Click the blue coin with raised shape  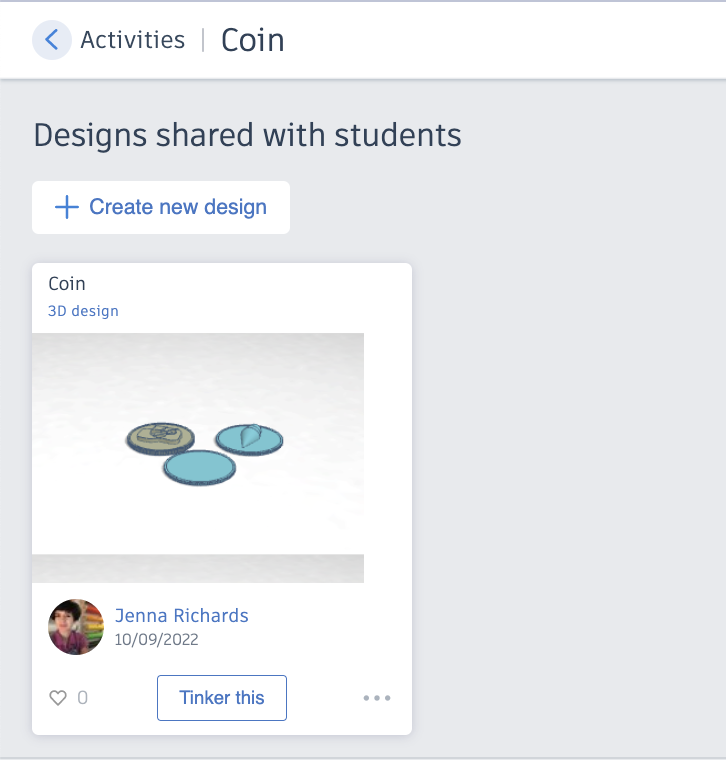(249, 437)
